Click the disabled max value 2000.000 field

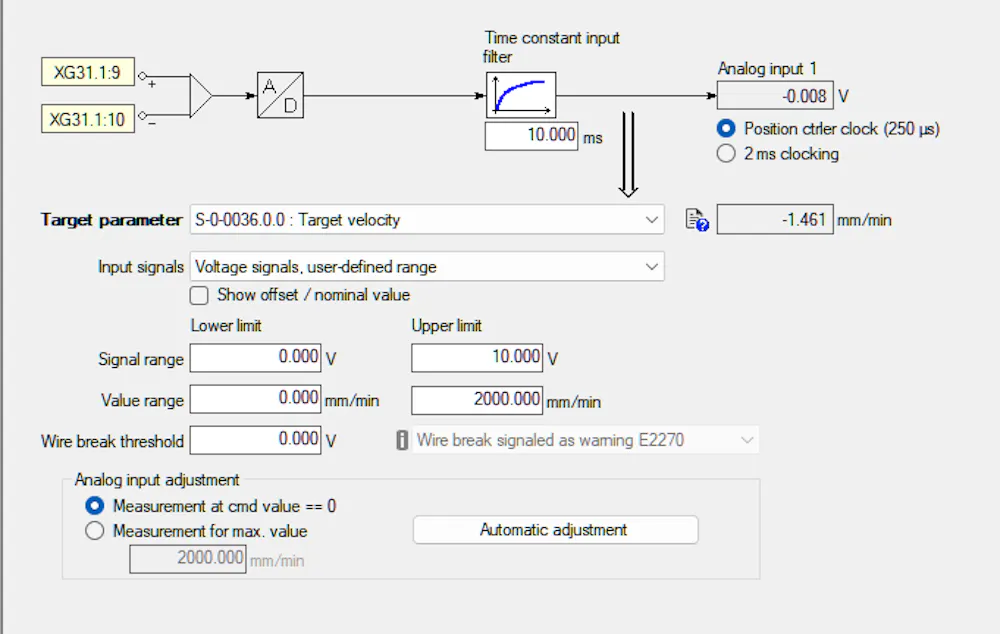[x=188, y=559]
